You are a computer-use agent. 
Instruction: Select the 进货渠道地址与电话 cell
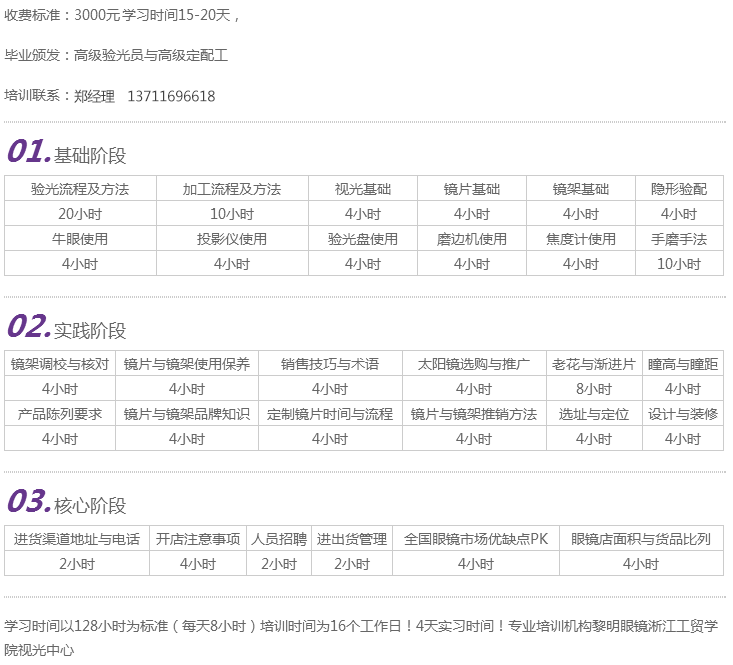click(x=77, y=539)
